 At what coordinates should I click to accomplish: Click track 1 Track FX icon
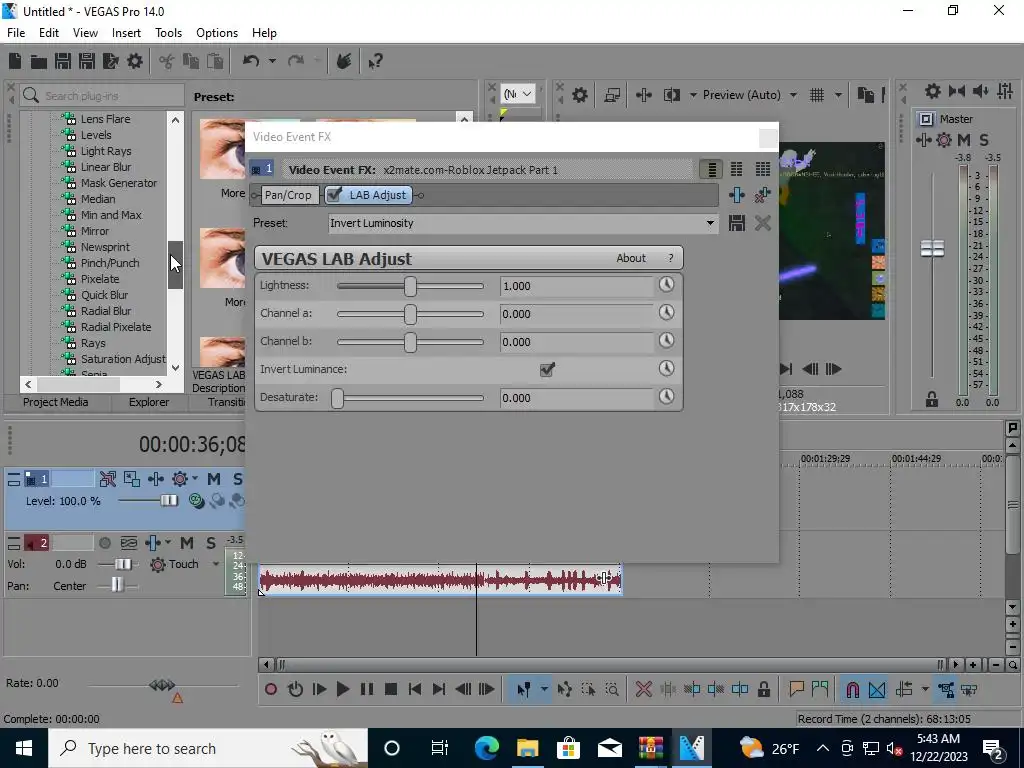click(155, 479)
